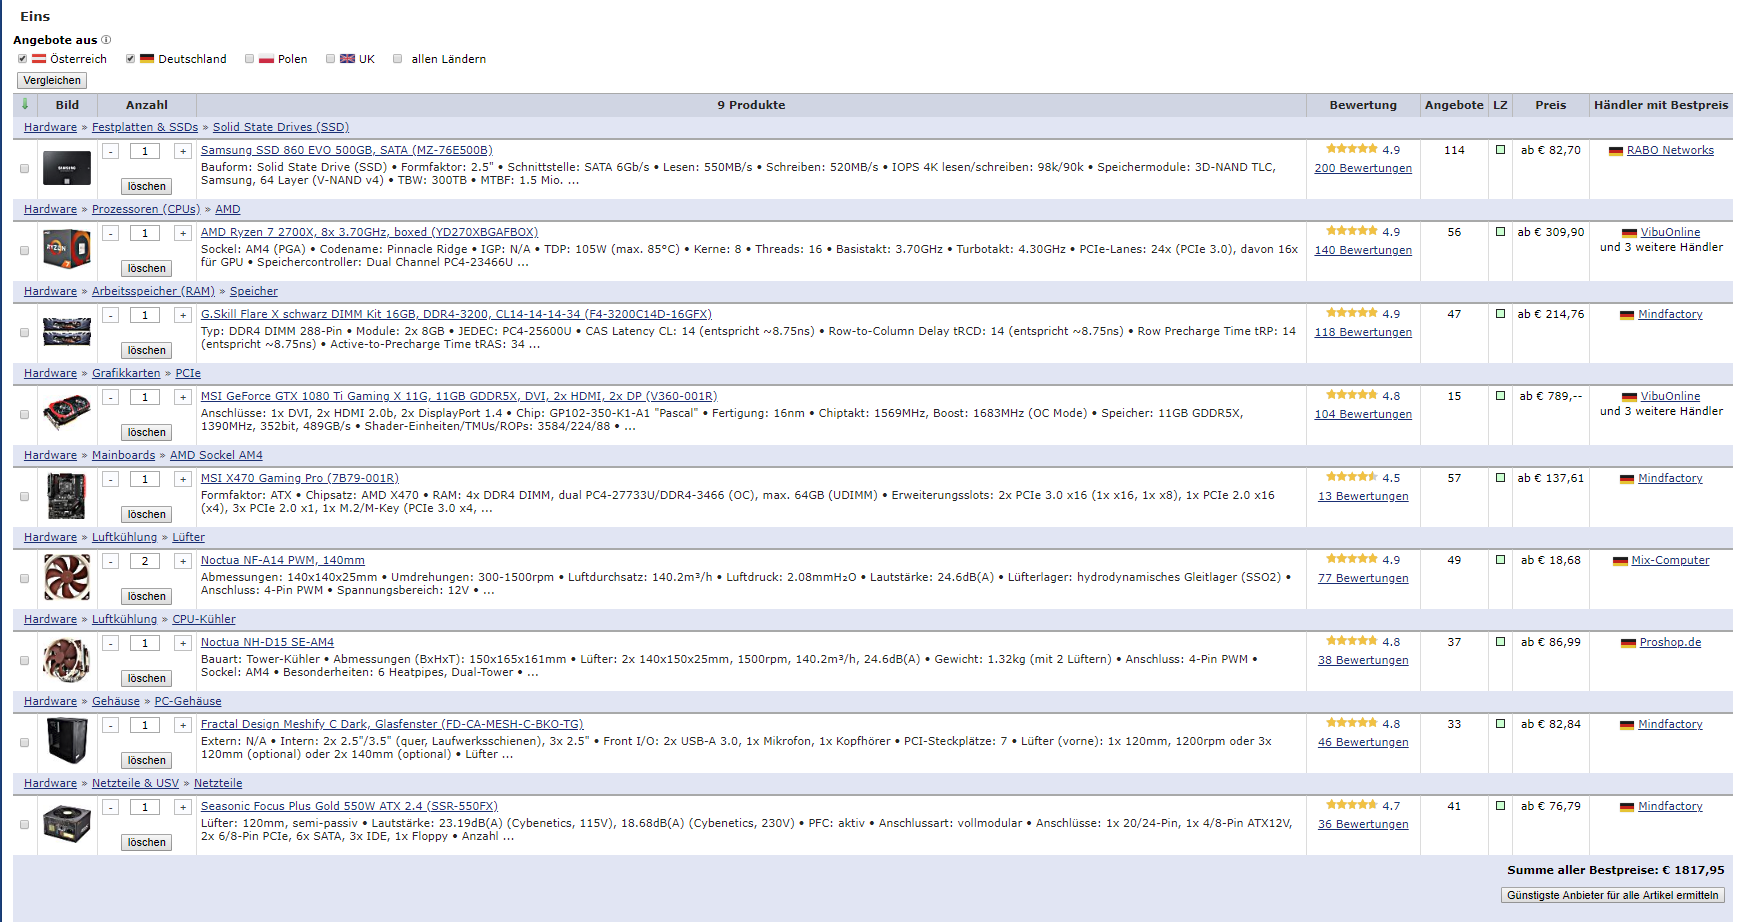This screenshot has width=1737, height=922.
Task: Enable the Polen country checkbox
Action: click(x=250, y=59)
